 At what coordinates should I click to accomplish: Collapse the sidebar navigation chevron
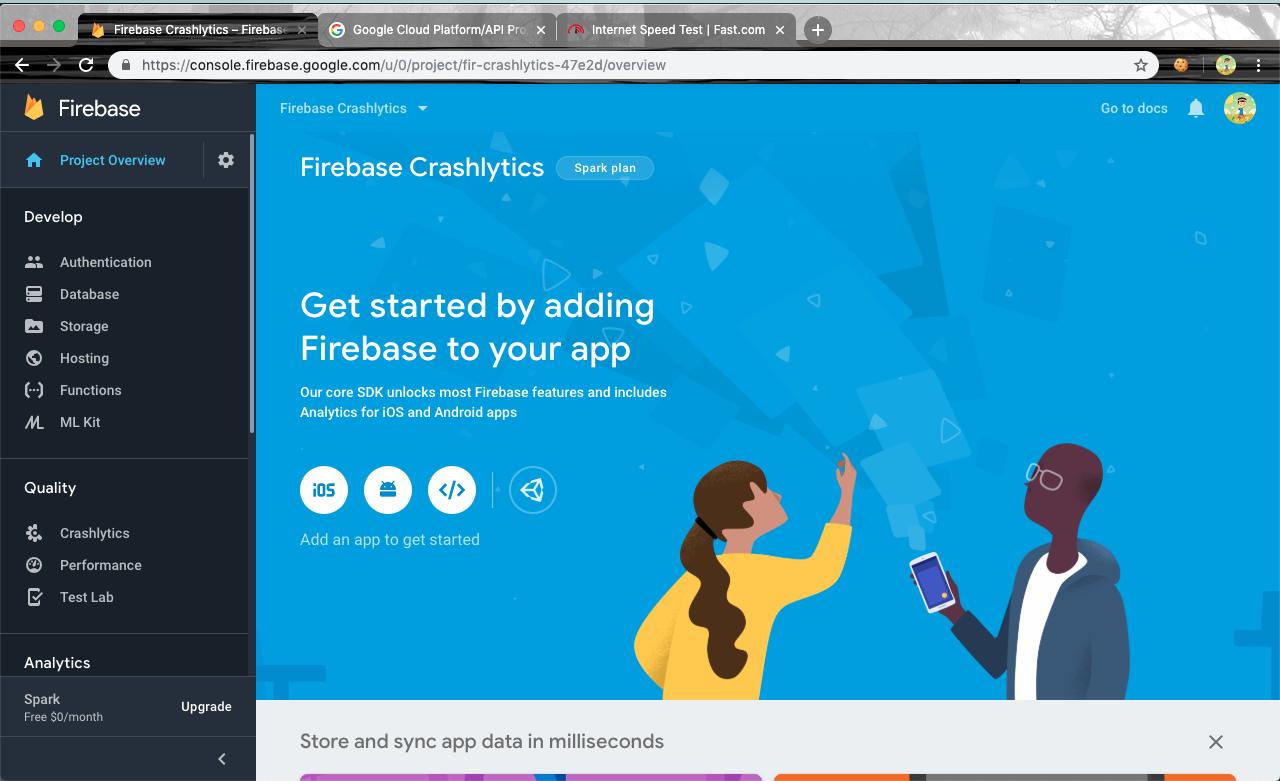pyautogui.click(x=222, y=759)
